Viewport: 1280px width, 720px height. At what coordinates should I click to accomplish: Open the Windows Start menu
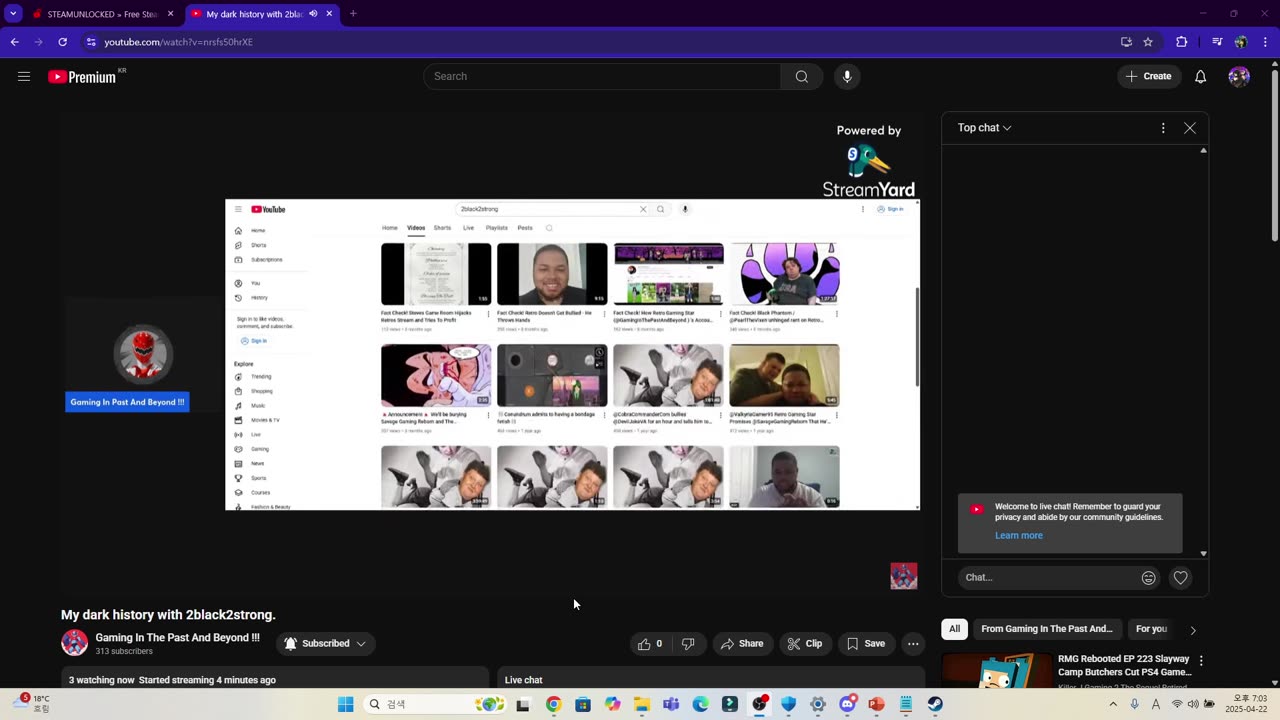(x=346, y=704)
